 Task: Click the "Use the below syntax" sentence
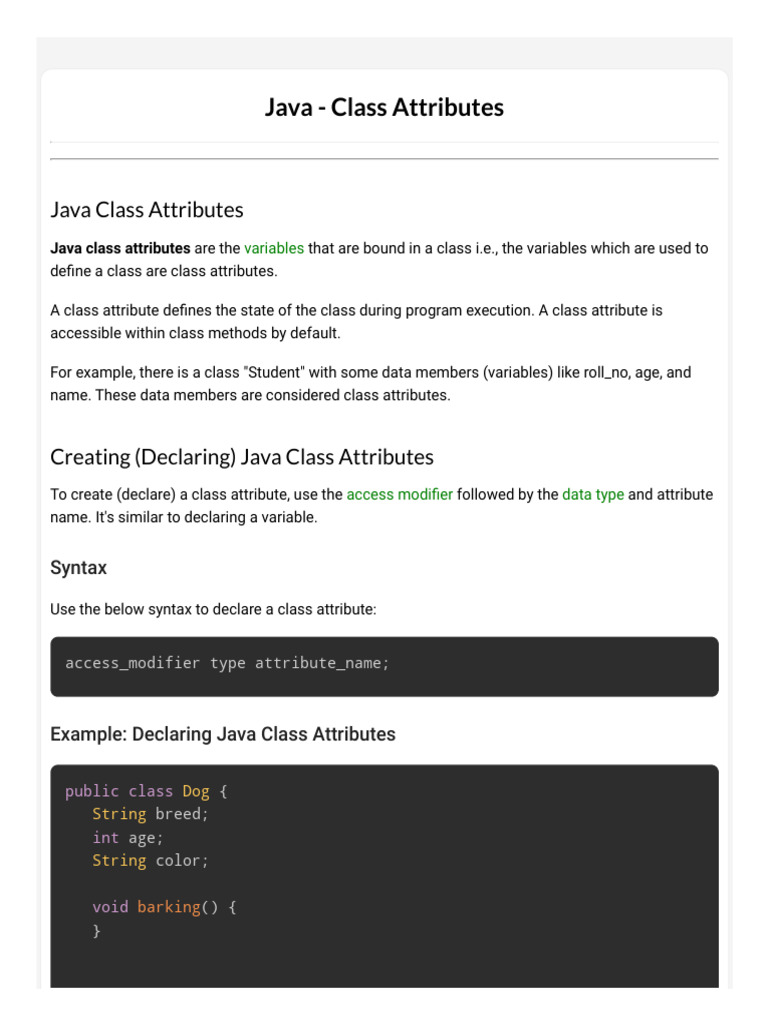(213, 609)
